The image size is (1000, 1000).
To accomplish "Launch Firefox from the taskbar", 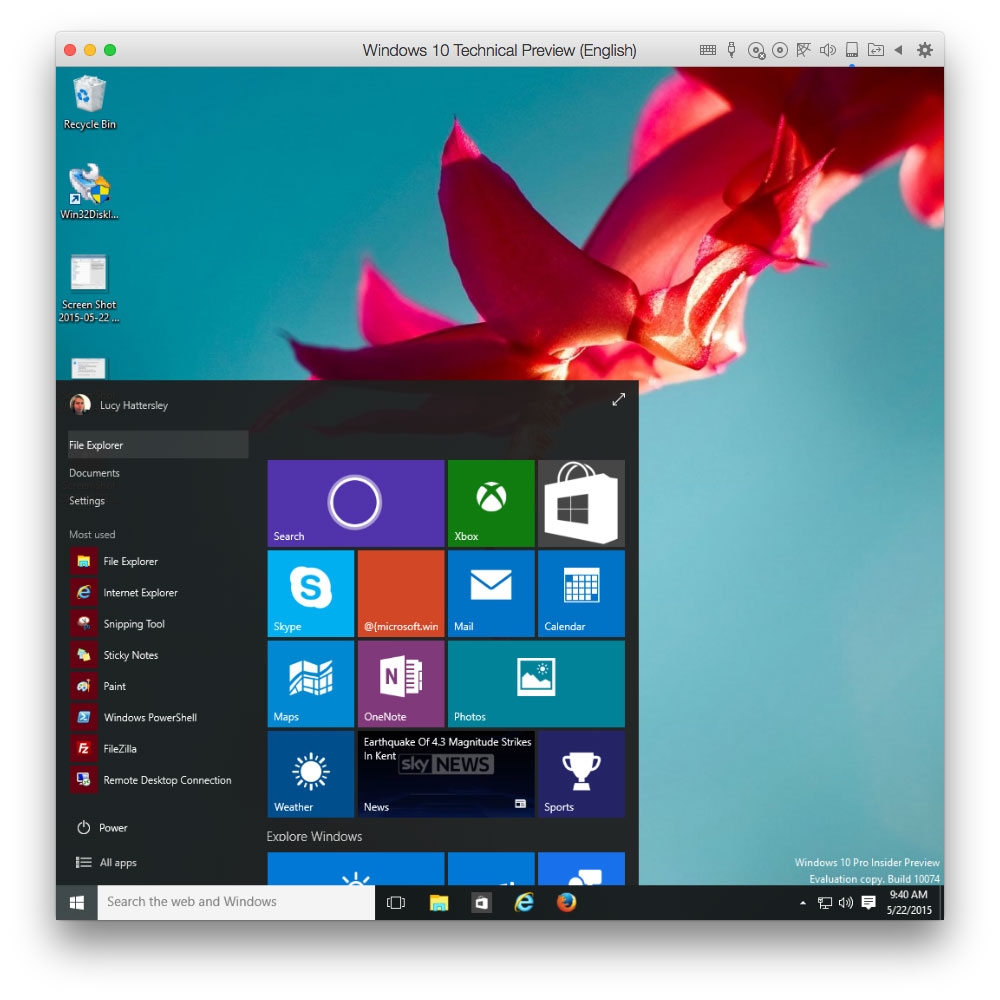I will click(566, 902).
